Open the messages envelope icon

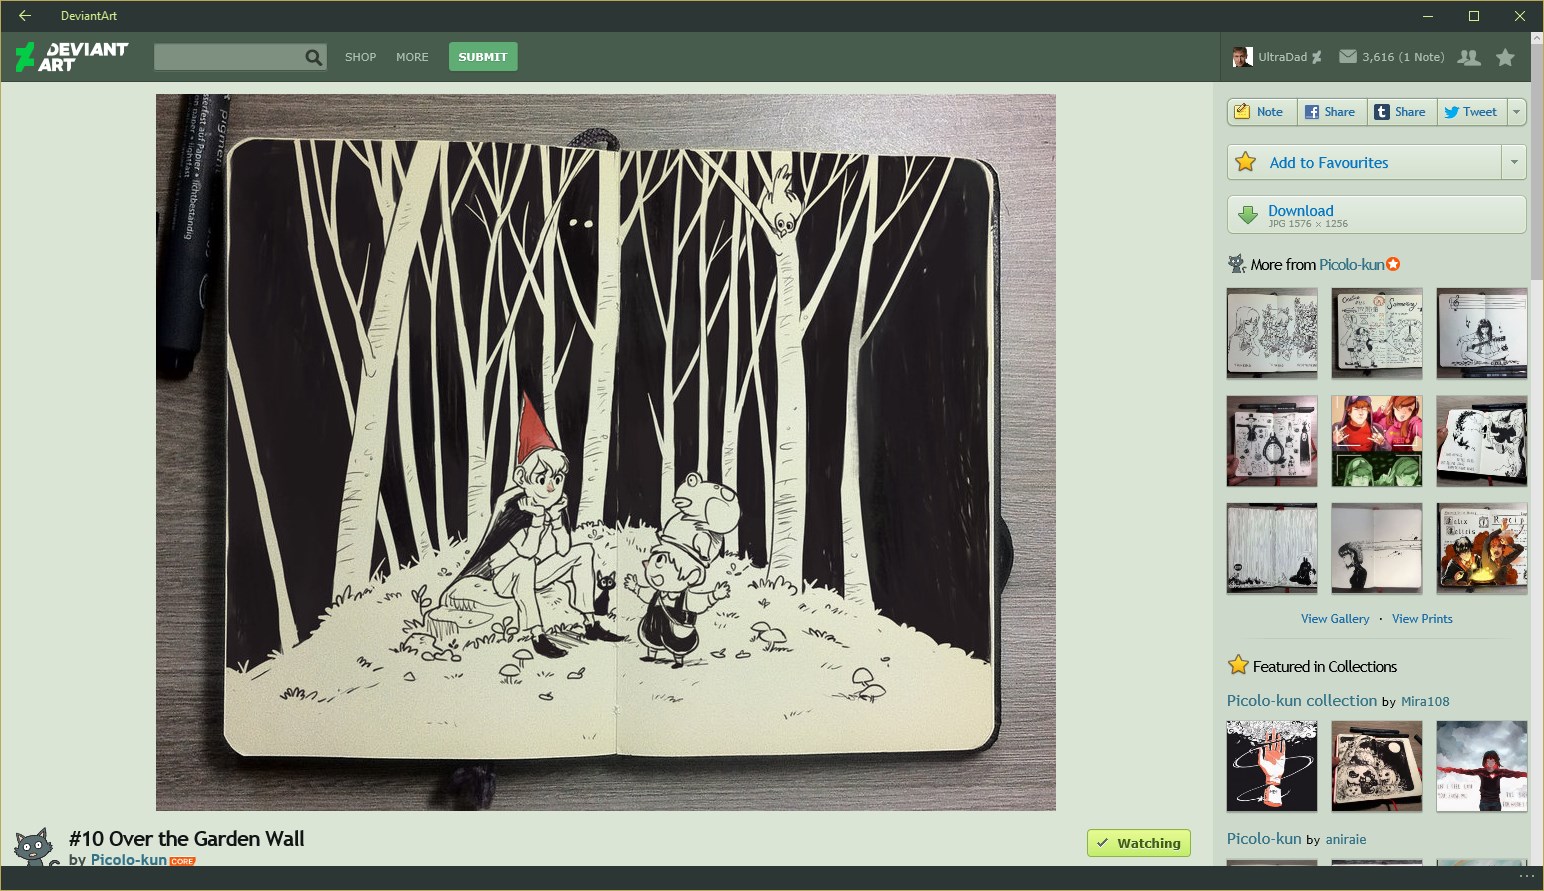click(x=1348, y=57)
